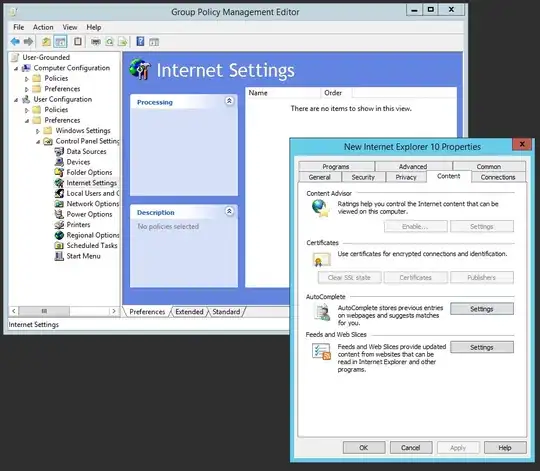Screen dimensions: 540x471
Task: Collapse Preferences under User Configuration
Action: coord(27,121)
